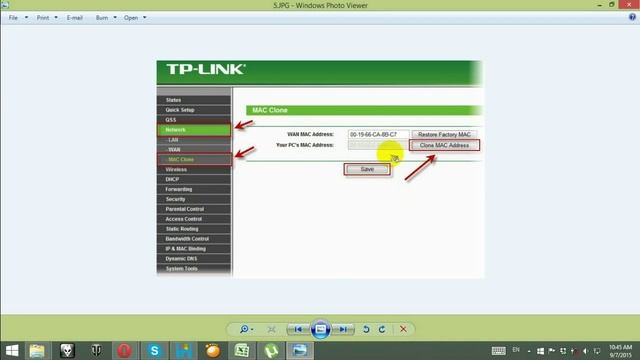Open uTorrent from the taskbar
This screenshot has height=360, width=640.
tap(271, 351)
